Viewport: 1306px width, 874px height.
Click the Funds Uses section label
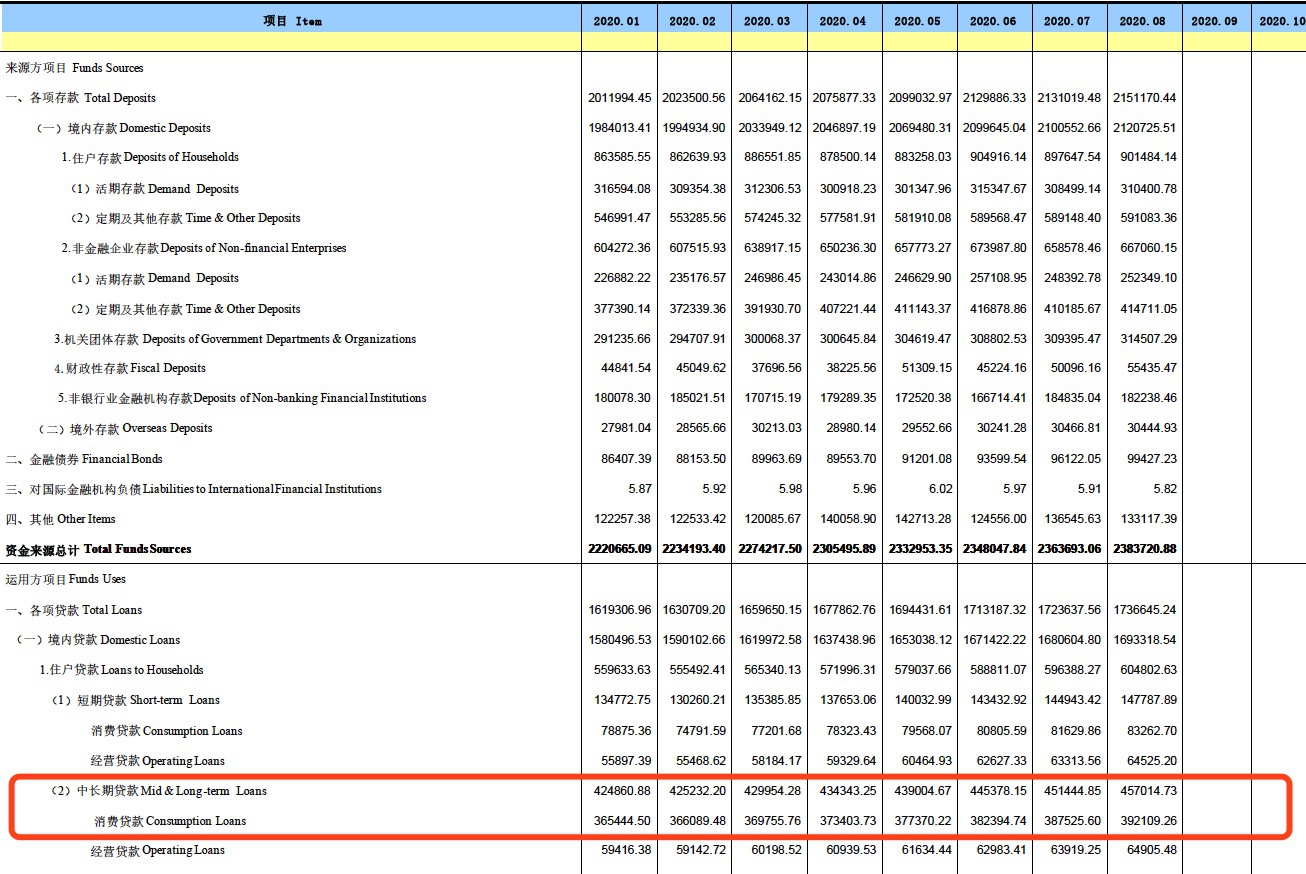pyautogui.click(x=66, y=579)
